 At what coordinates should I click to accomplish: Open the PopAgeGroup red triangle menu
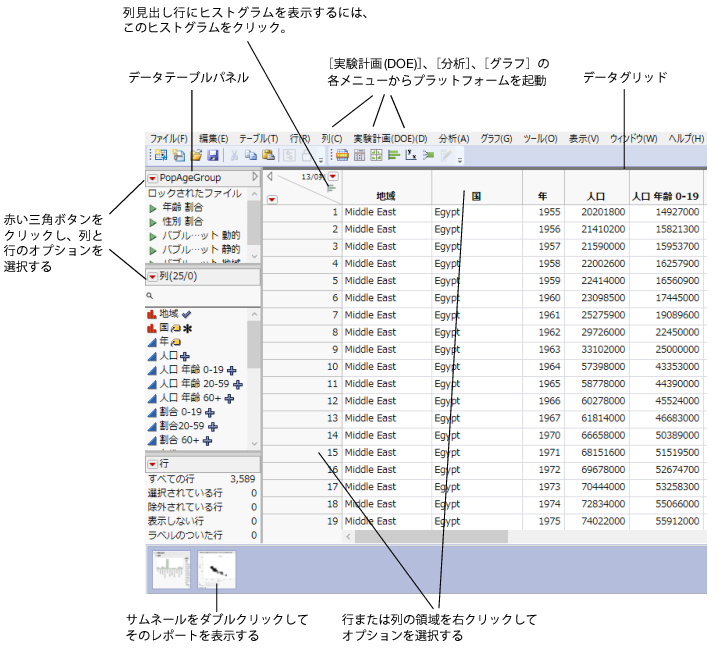coord(153,178)
